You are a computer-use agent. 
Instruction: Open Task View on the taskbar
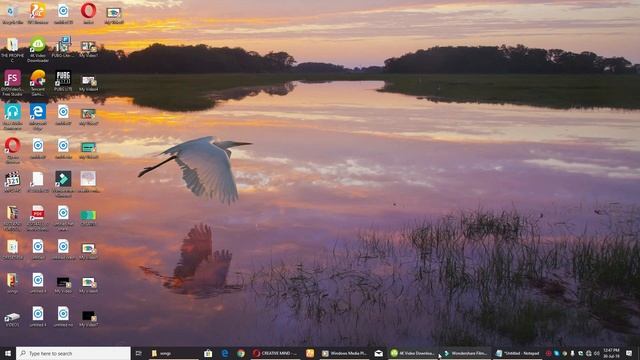(138, 353)
